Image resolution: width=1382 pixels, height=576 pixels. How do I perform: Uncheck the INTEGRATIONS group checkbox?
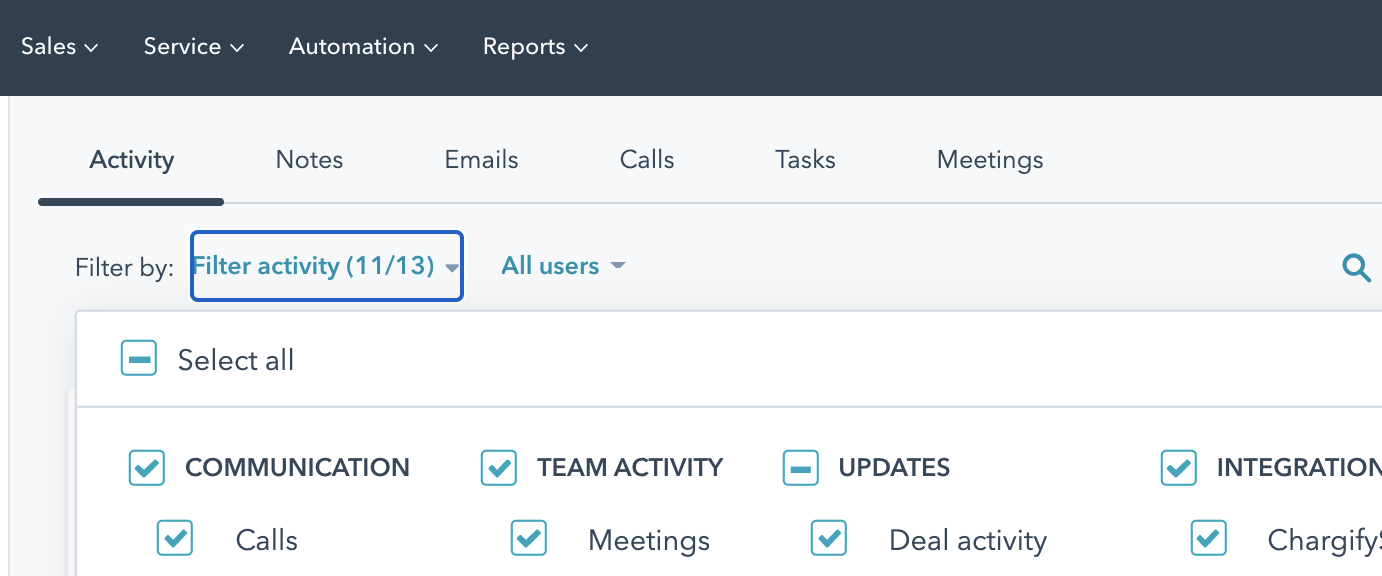(x=1178, y=467)
